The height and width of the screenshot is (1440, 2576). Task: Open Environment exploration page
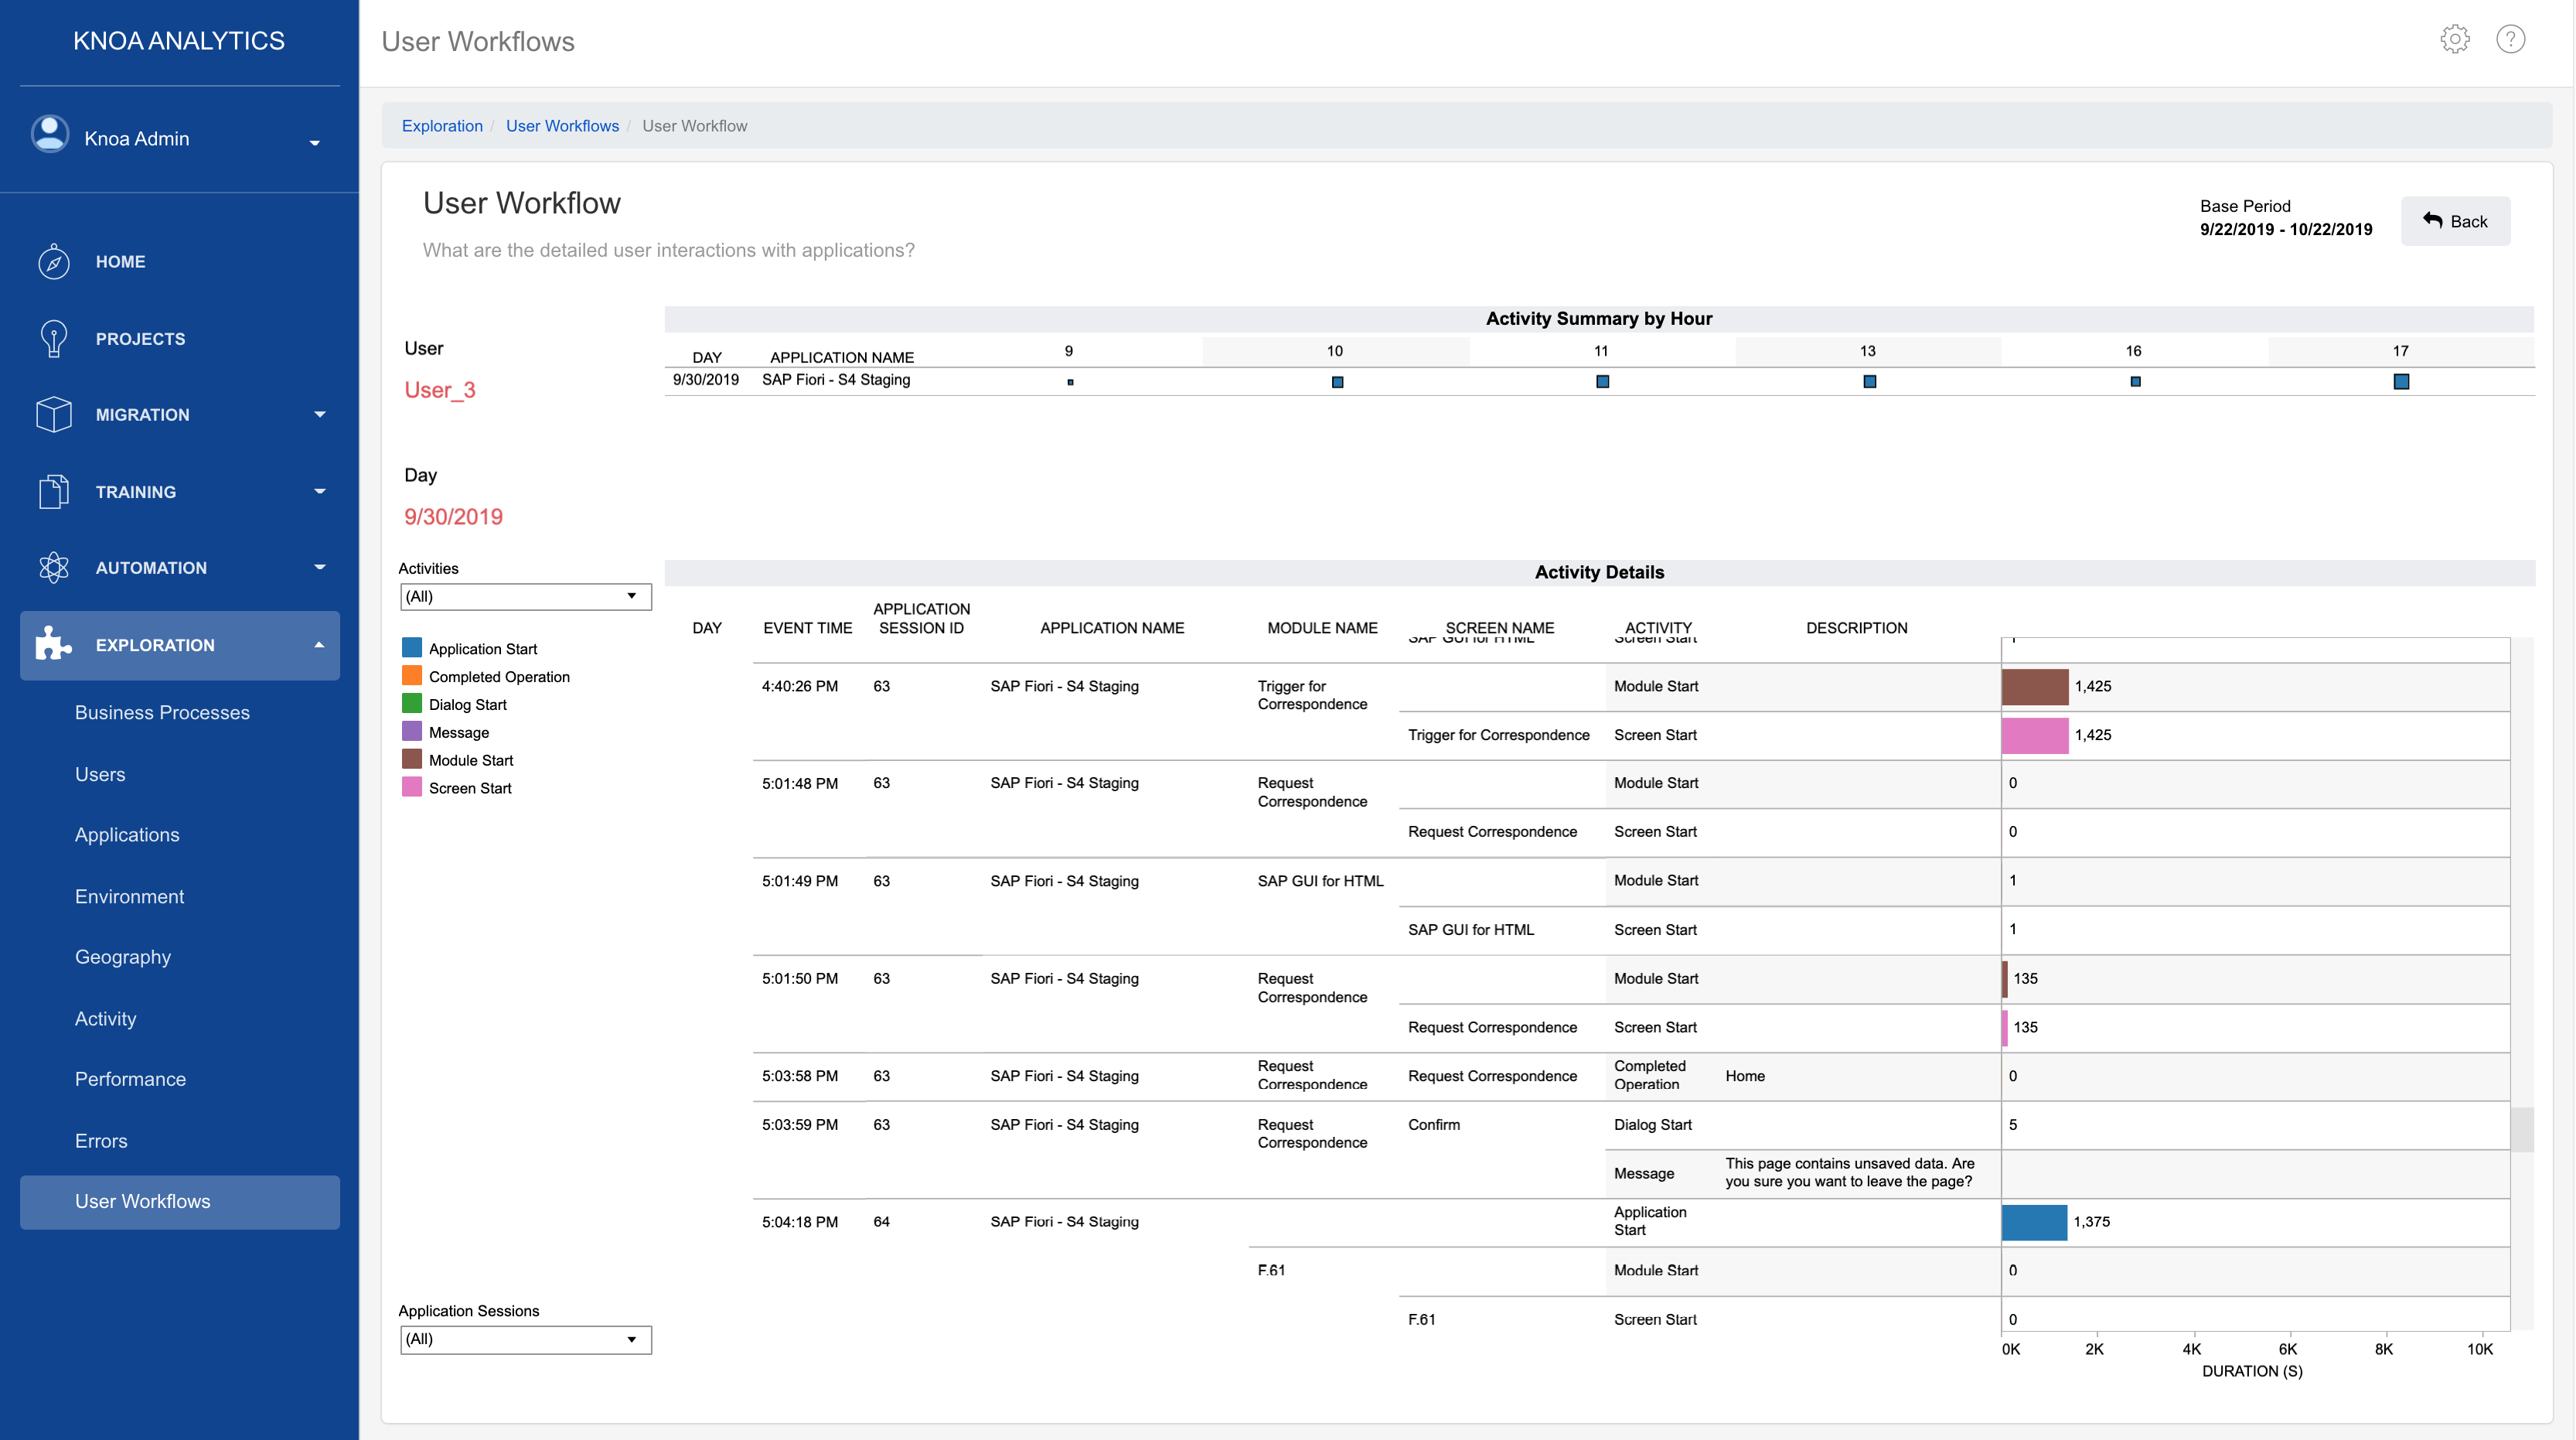click(129, 896)
